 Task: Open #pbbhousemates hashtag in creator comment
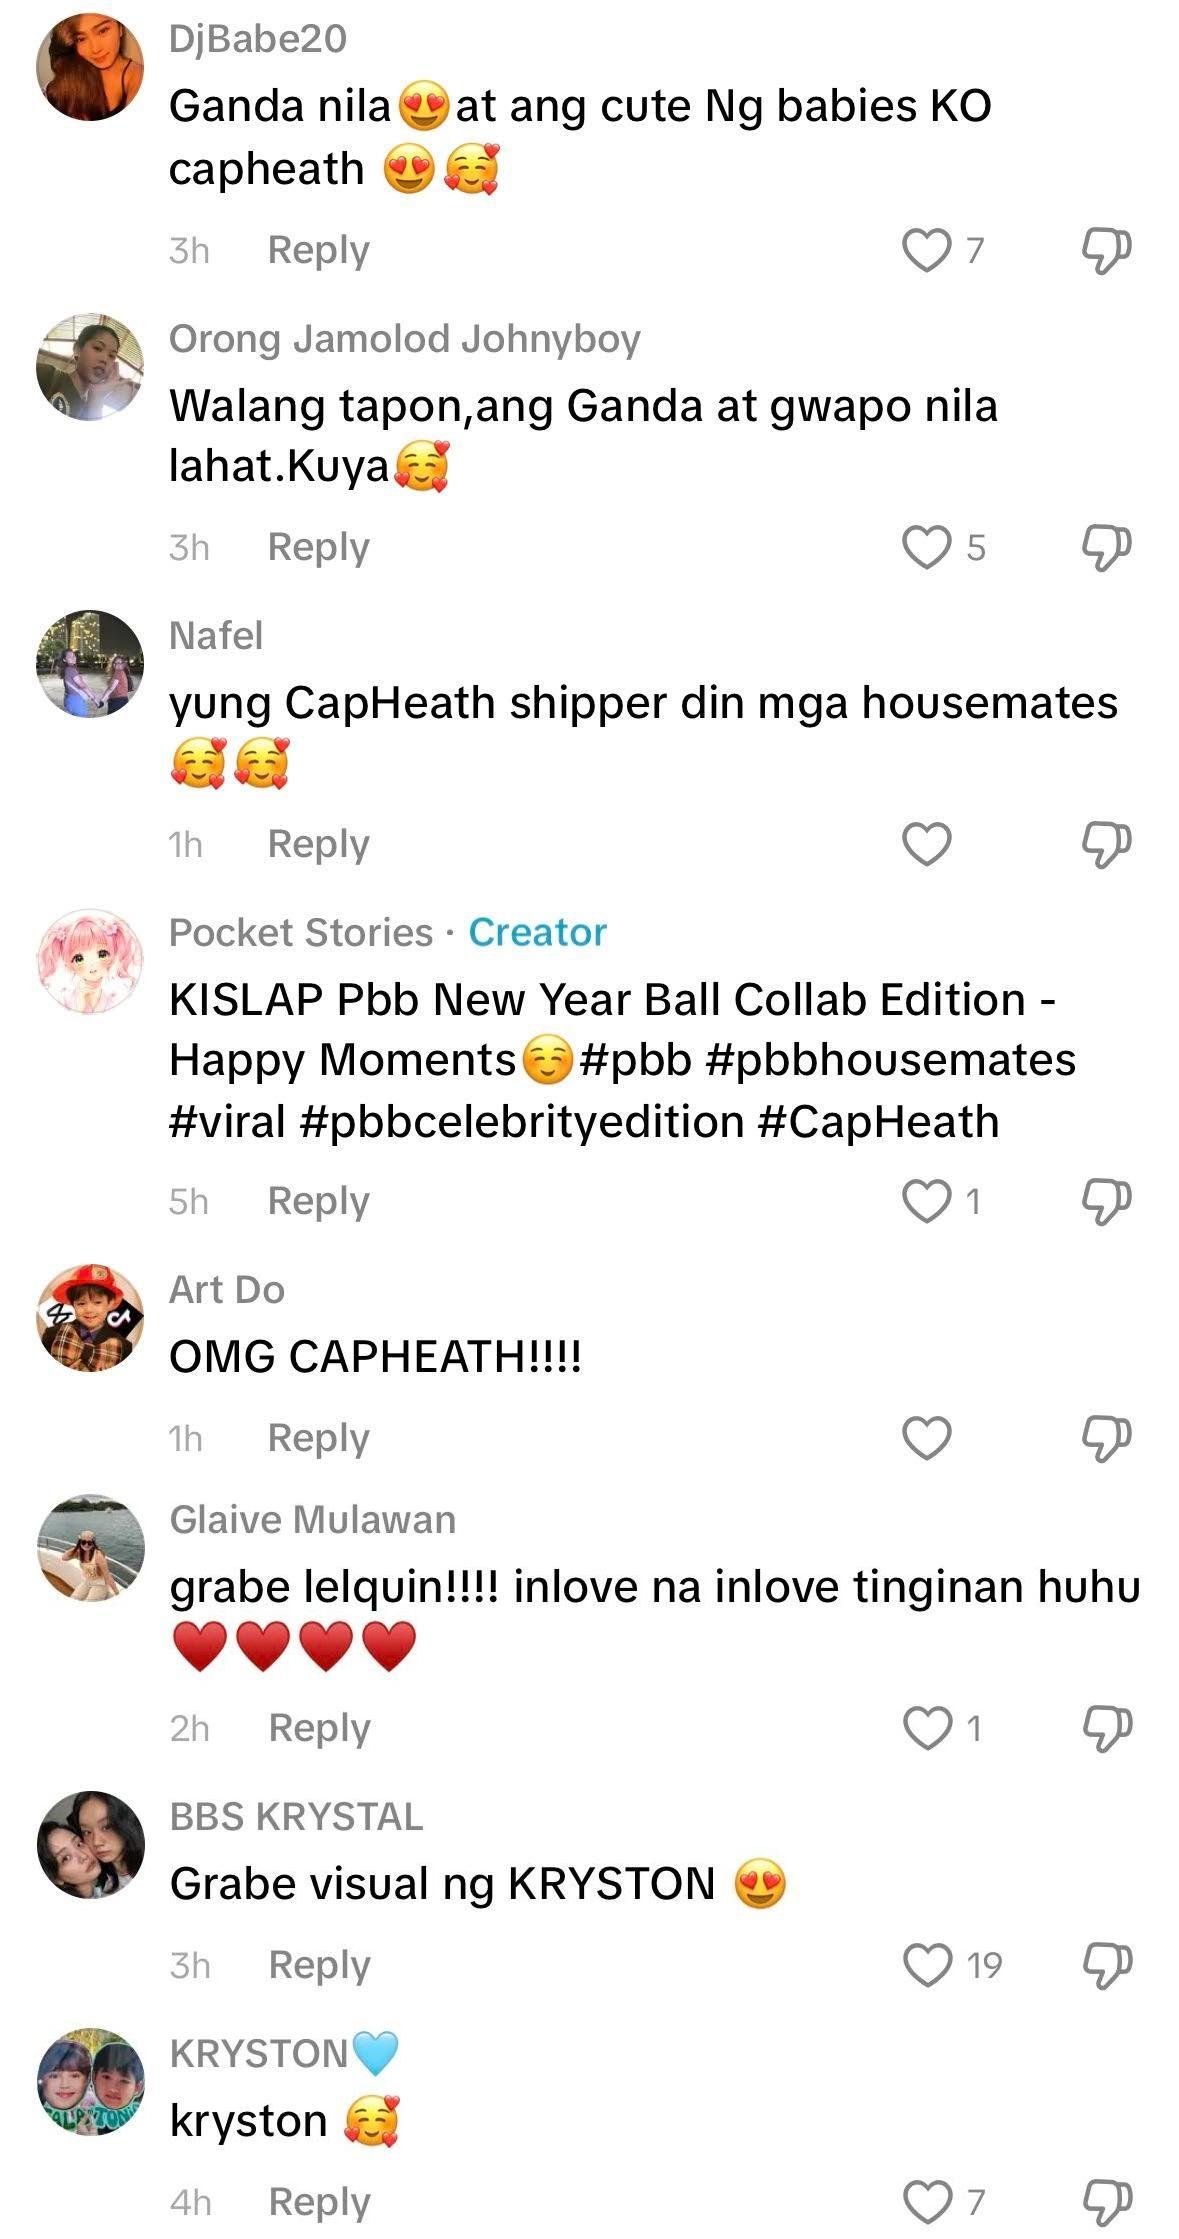[890, 1060]
